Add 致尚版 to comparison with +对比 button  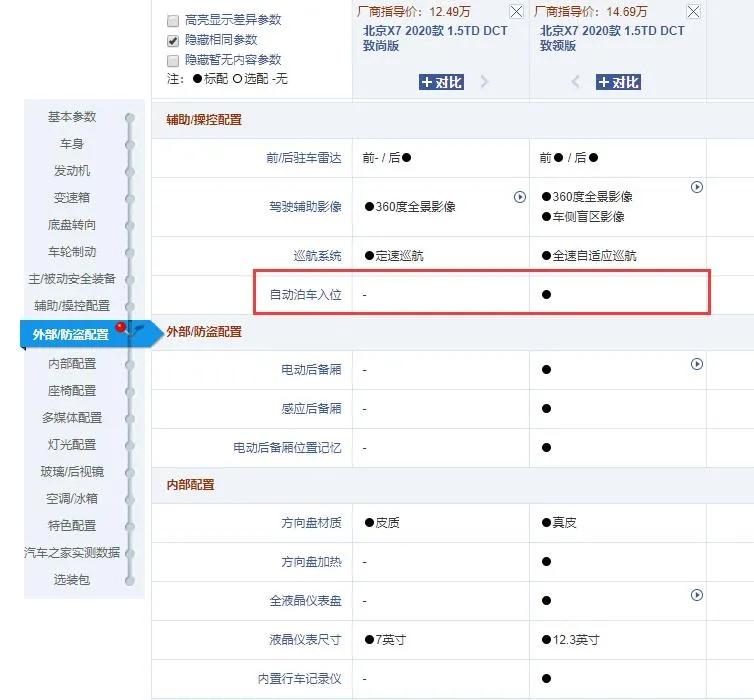(x=441, y=82)
